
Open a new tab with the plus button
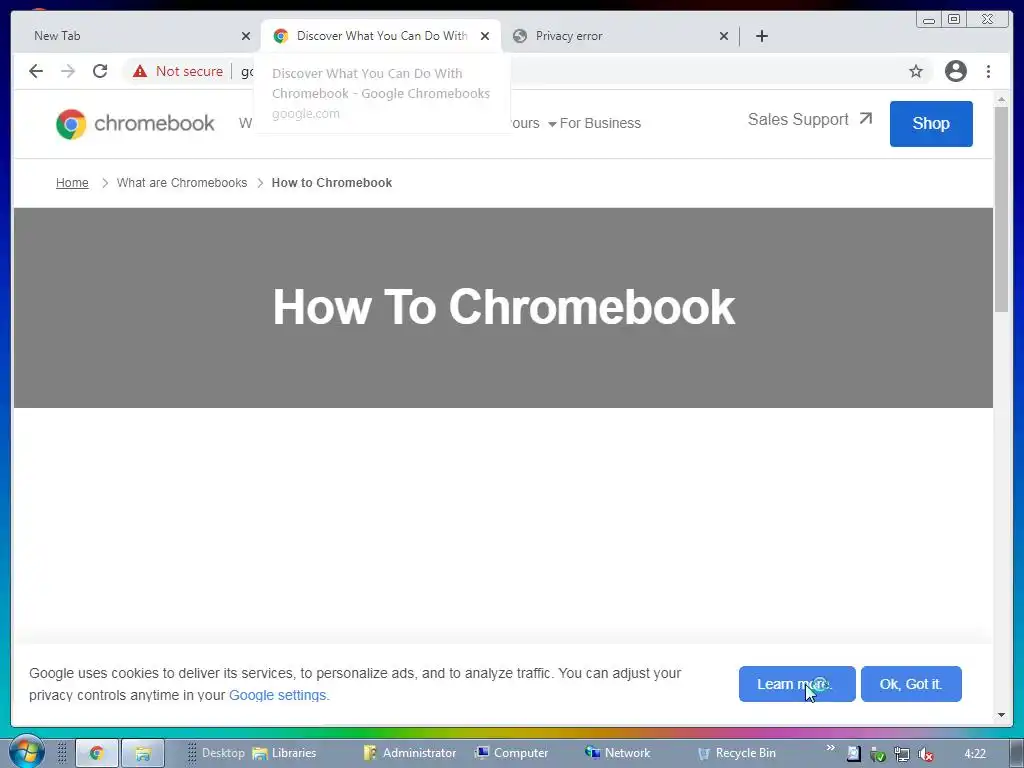point(761,36)
